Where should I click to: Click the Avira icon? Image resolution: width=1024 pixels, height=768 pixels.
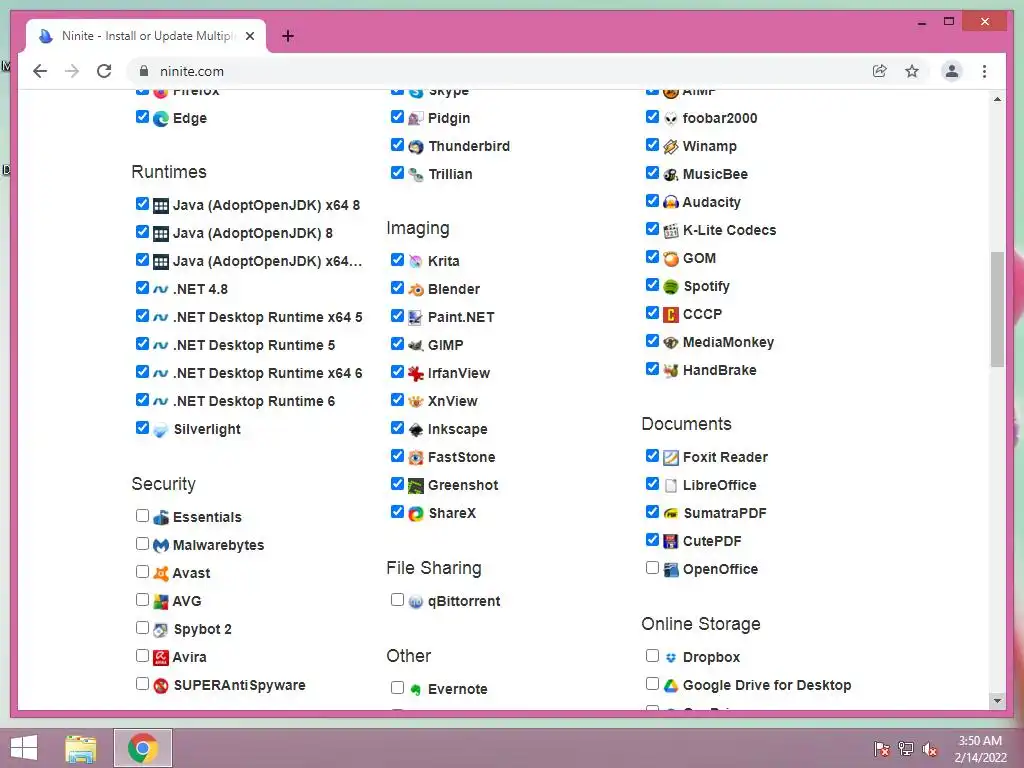[x=161, y=658]
